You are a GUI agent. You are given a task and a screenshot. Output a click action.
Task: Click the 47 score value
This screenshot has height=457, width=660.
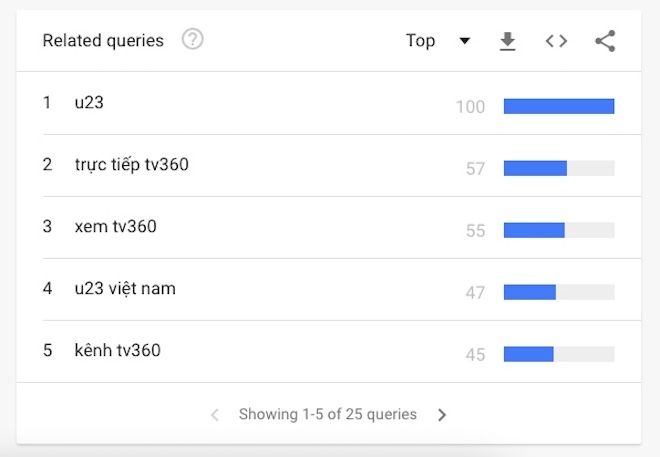point(475,292)
